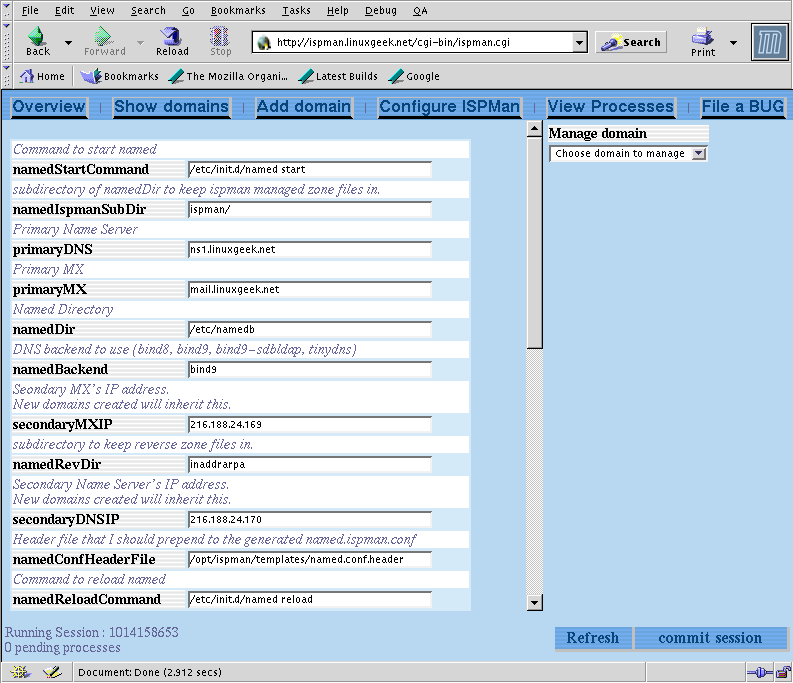Click the security lock icon
Viewport: 793px width, 683px height.
(783, 673)
